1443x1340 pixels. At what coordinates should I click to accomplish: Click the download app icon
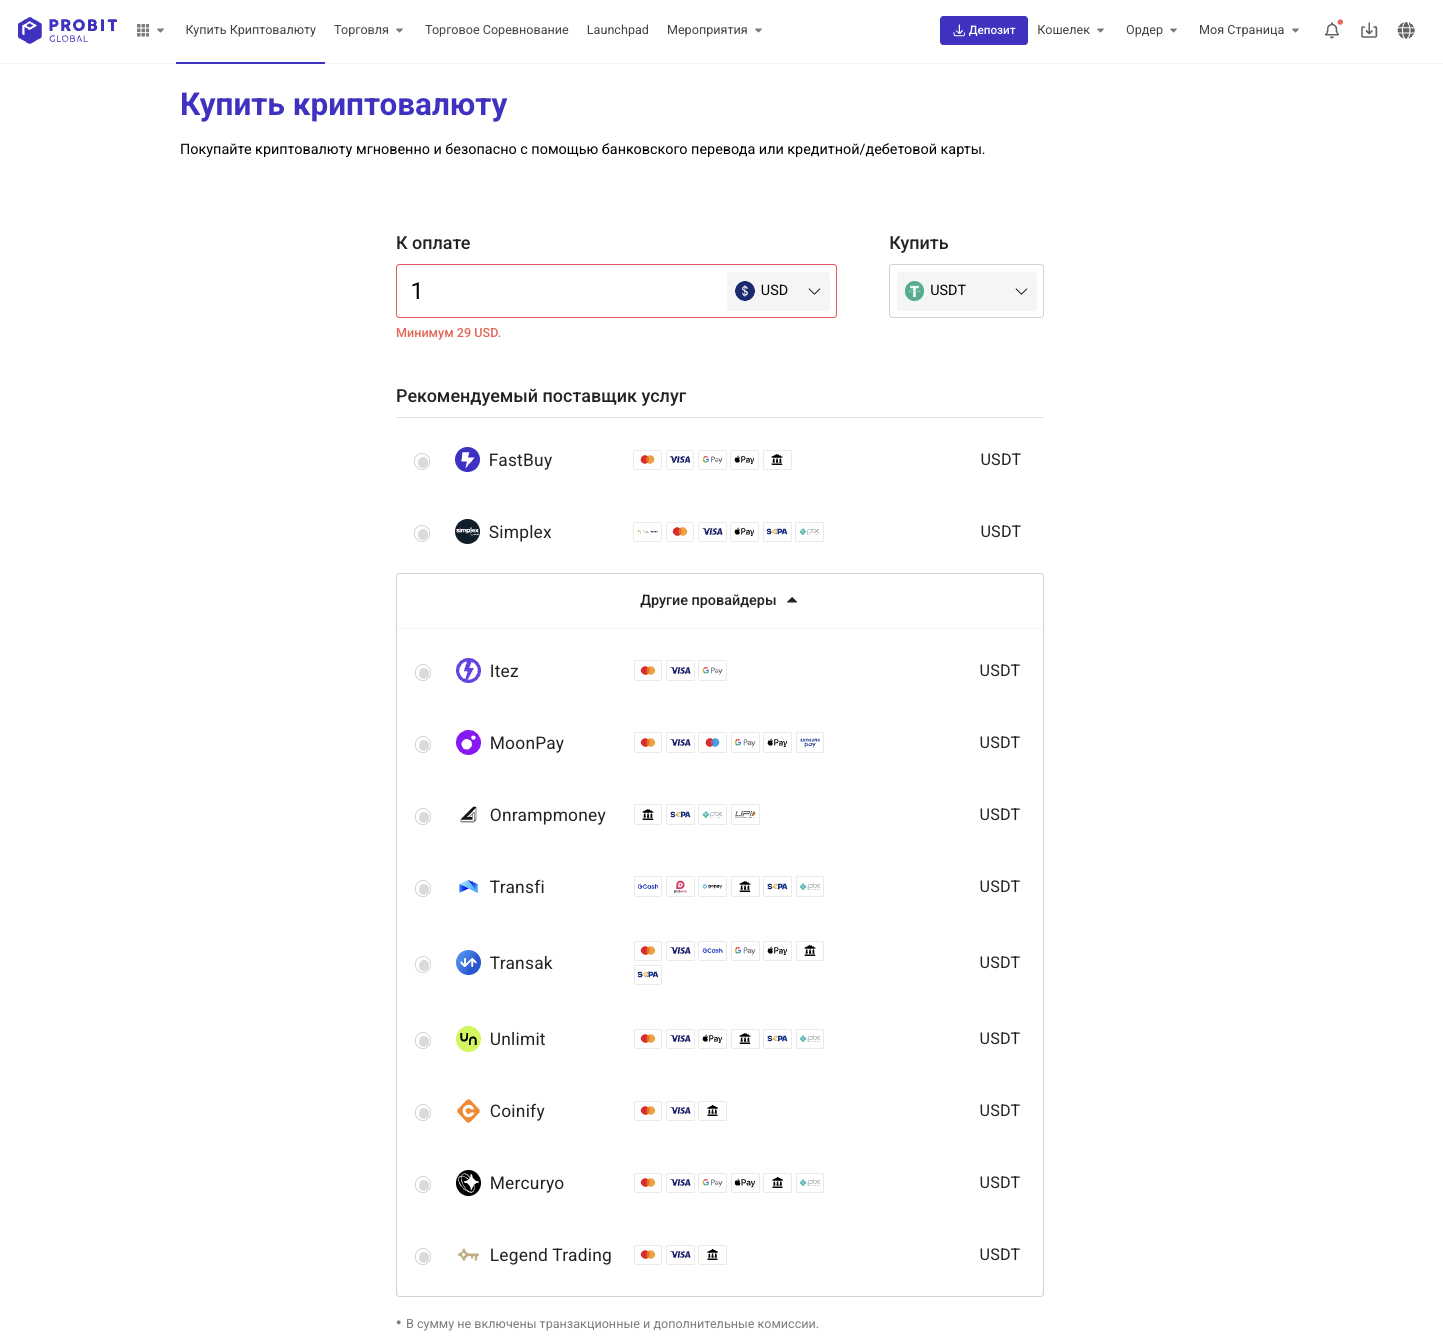(1369, 30)
